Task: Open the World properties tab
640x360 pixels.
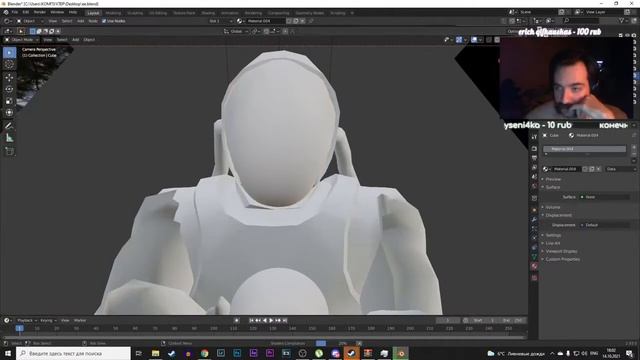Action: [x=534, y=187]
